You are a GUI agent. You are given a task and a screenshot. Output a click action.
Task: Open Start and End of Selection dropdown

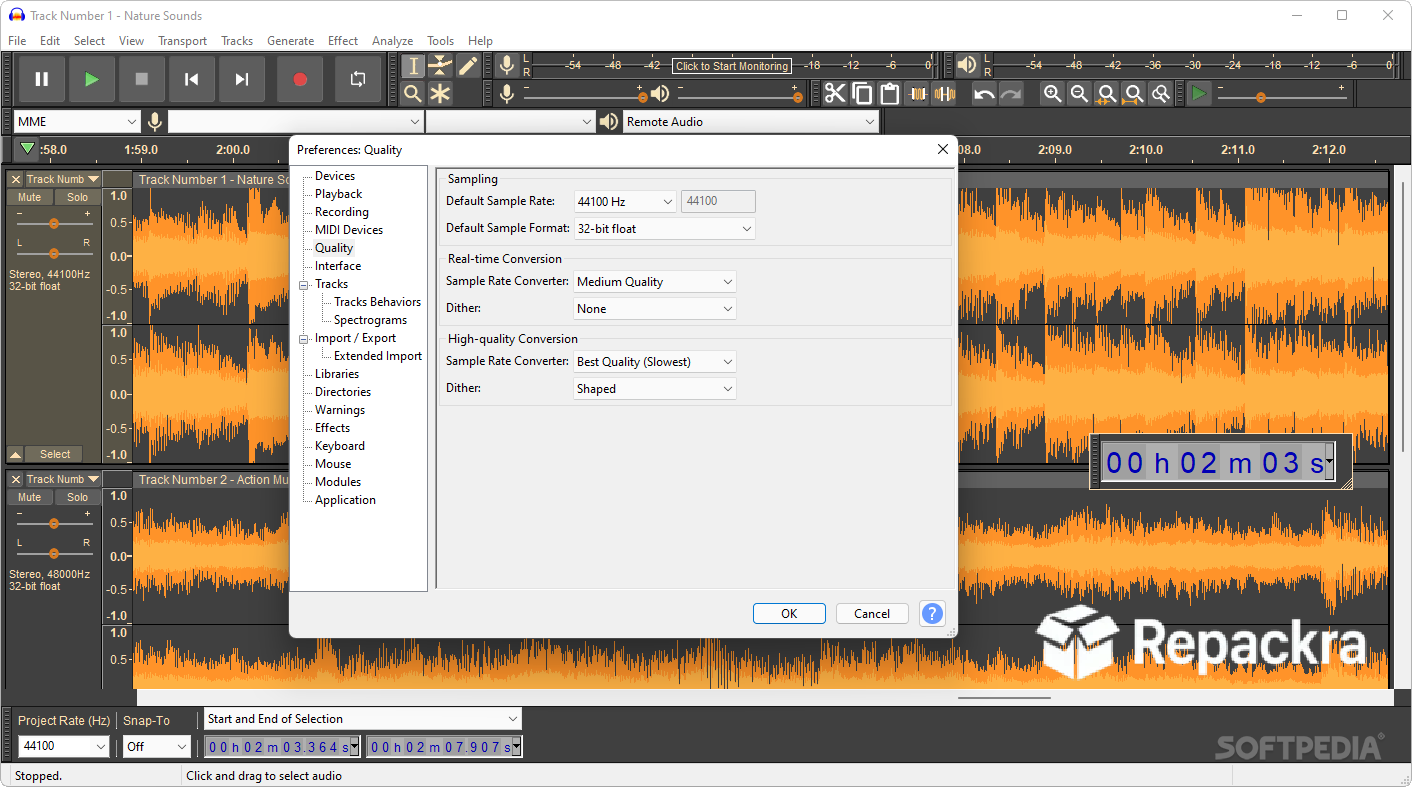point(363,719)
